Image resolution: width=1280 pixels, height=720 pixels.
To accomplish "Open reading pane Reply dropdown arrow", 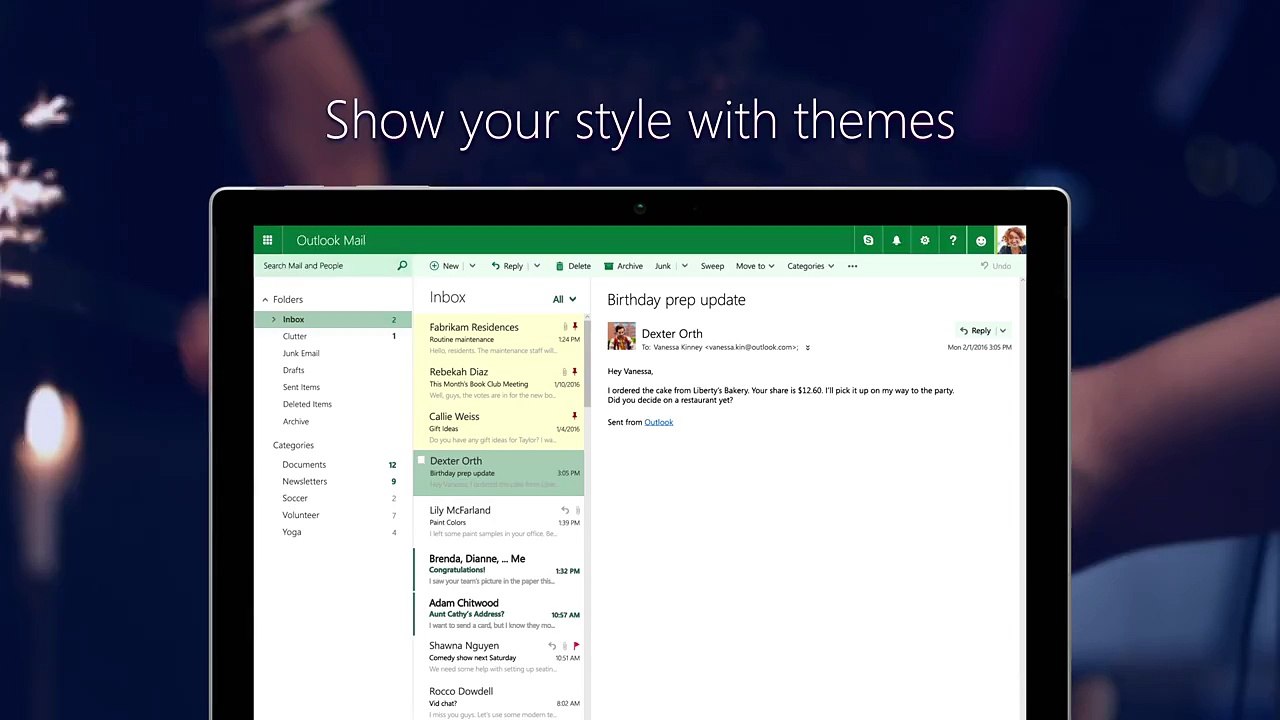I will (1003, 331).
